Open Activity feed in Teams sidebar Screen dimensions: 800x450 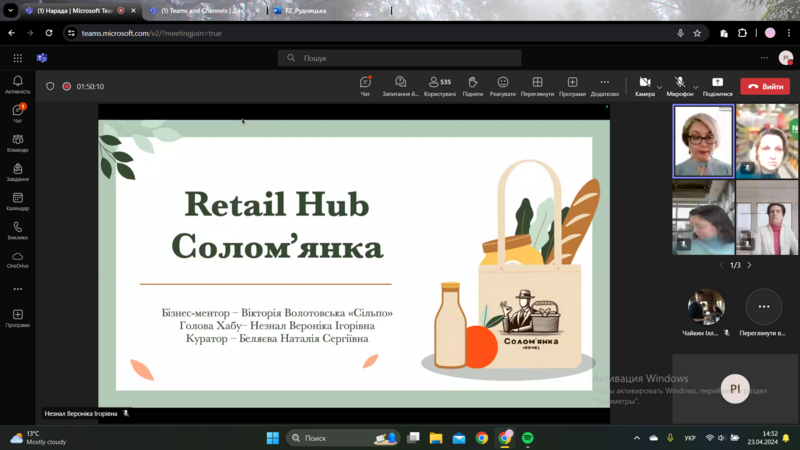17,85
